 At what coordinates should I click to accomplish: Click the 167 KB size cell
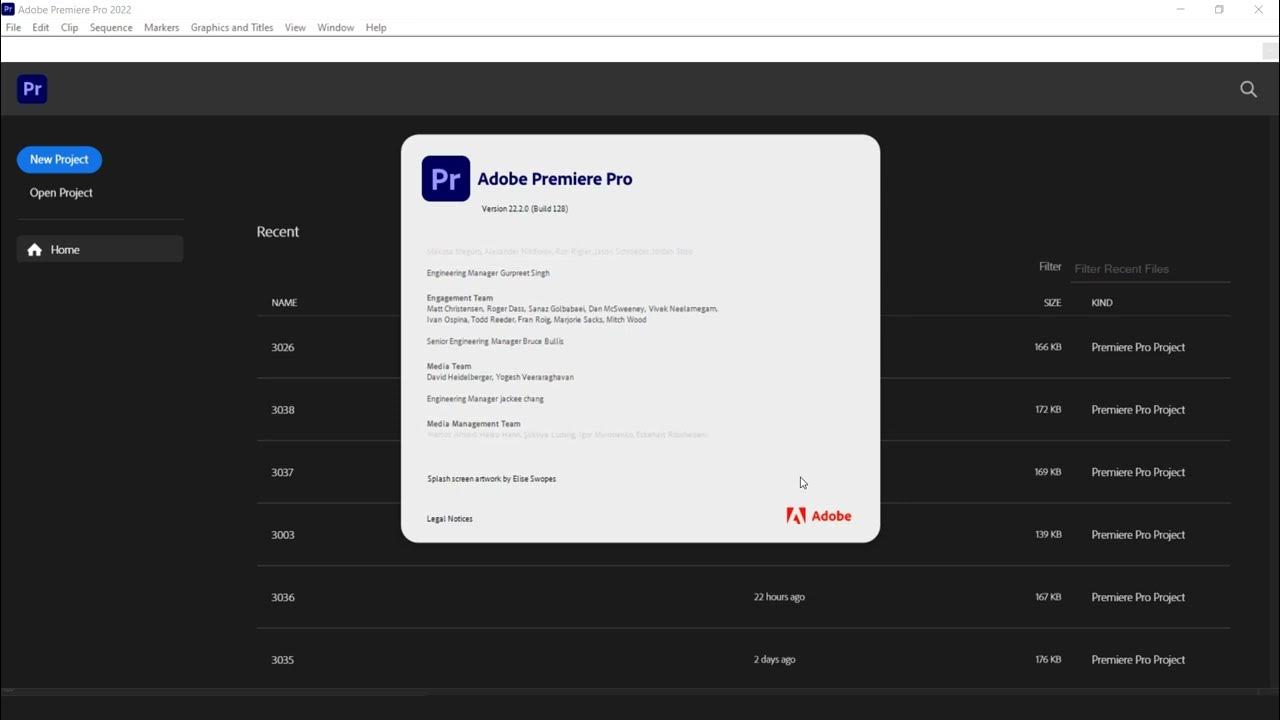coord(1048,597)
